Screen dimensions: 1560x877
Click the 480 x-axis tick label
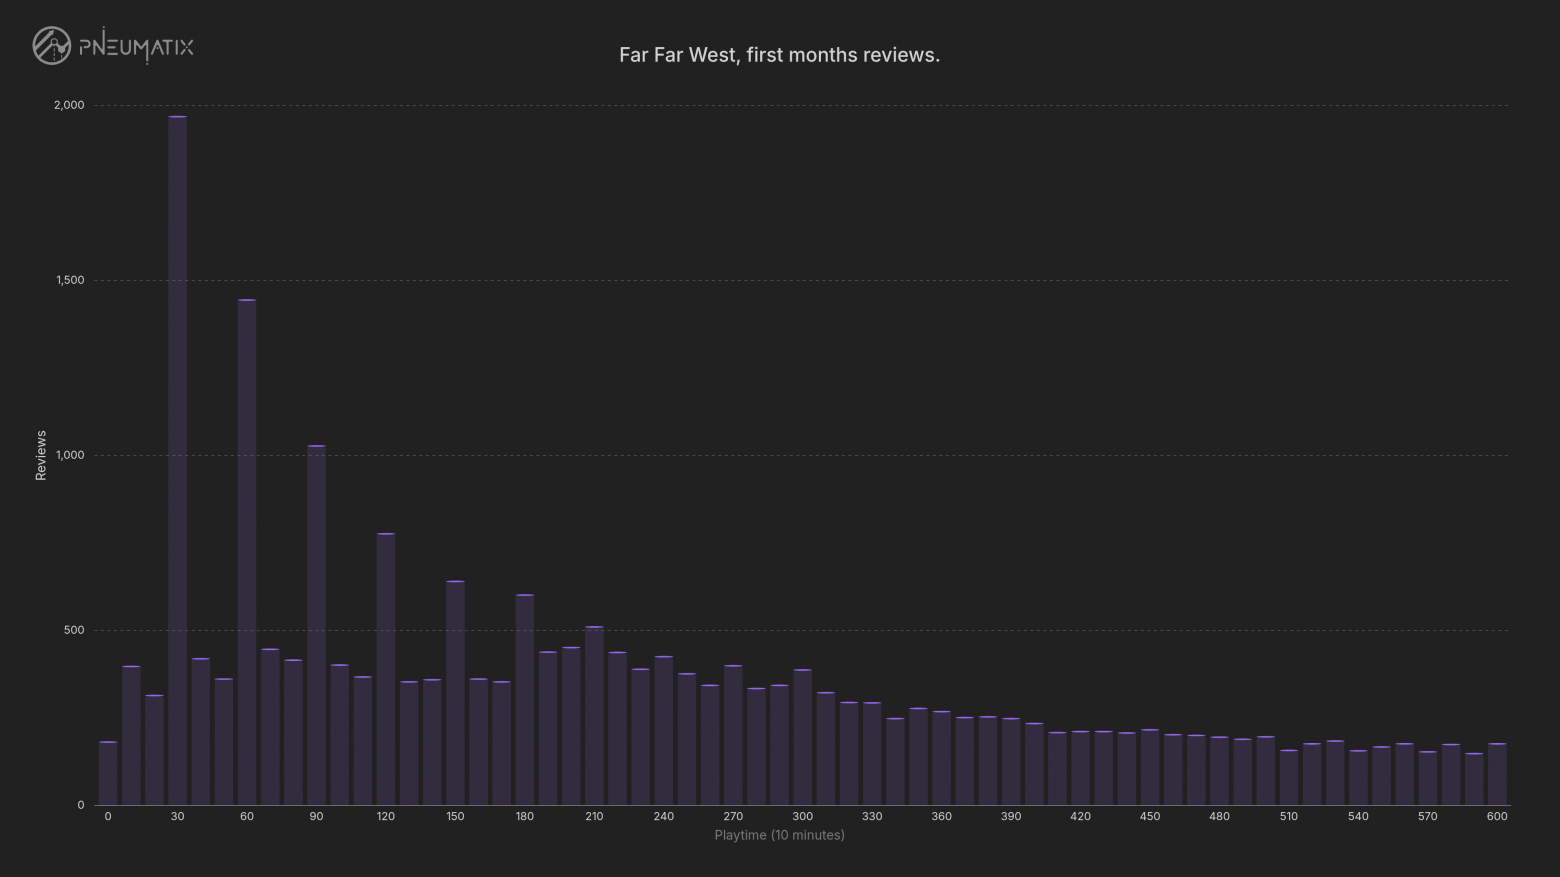[x=1219, y=816]
